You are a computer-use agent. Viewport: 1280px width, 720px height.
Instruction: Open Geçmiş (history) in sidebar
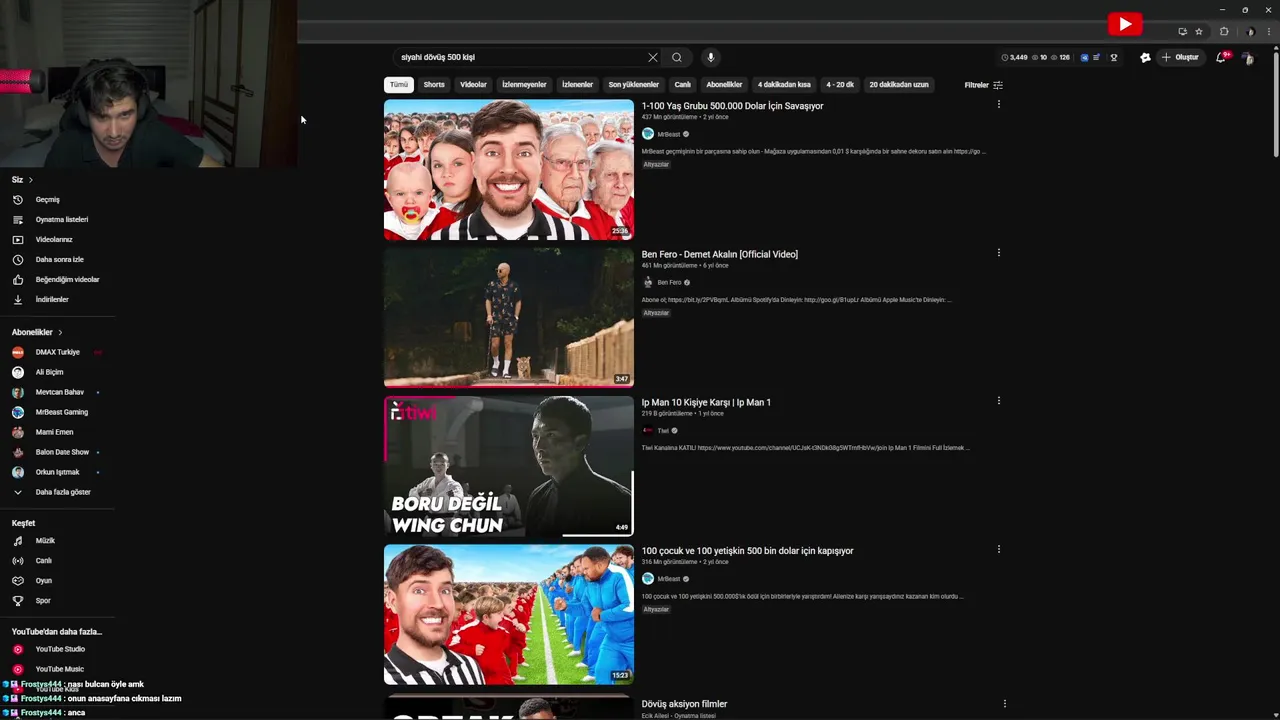(x=47, y=200)
